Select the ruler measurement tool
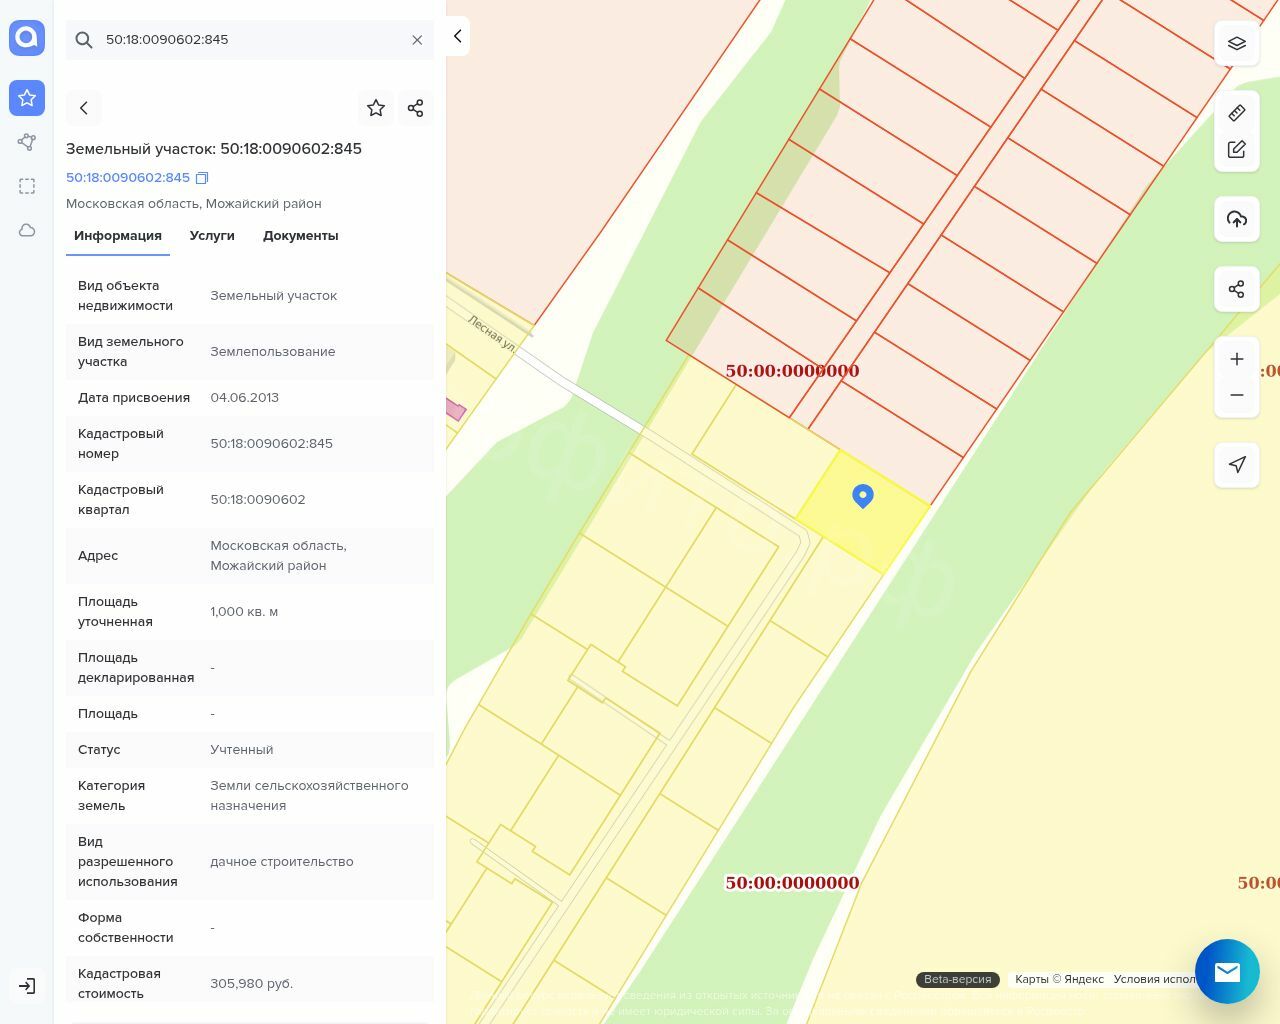Screen dimensions: 1280x1024 [x=1237, y=113]
